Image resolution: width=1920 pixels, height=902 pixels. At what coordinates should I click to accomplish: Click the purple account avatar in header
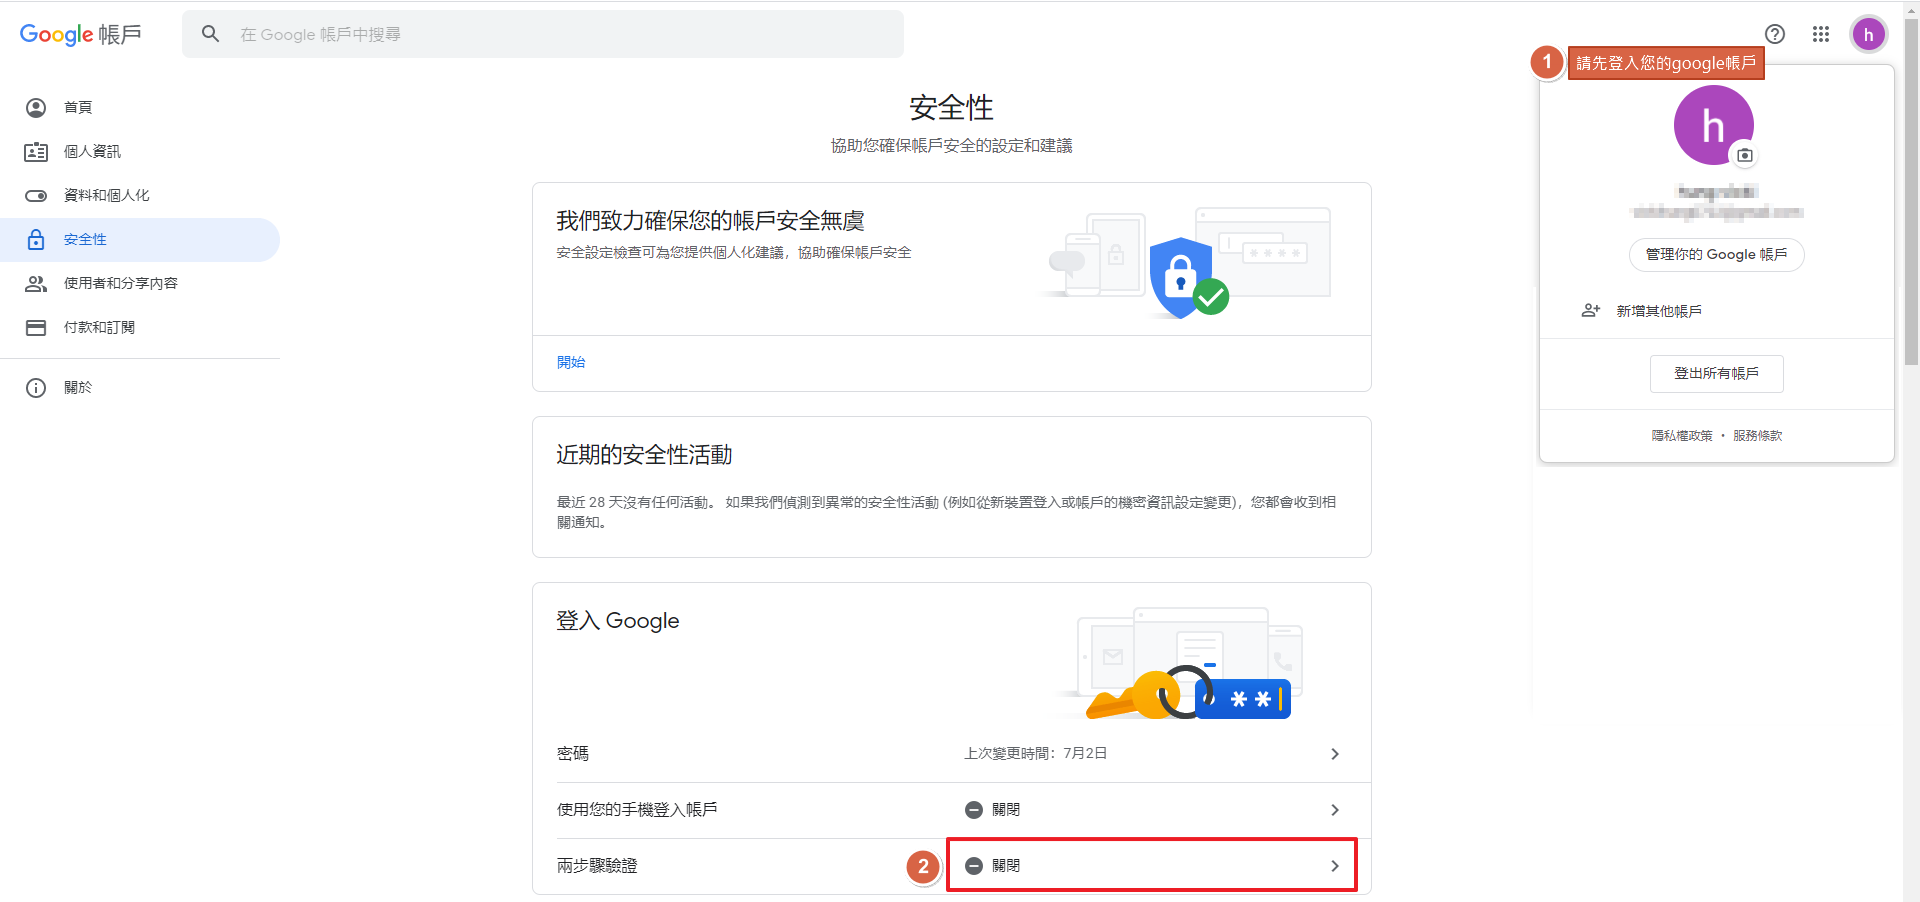[1868, 34]
